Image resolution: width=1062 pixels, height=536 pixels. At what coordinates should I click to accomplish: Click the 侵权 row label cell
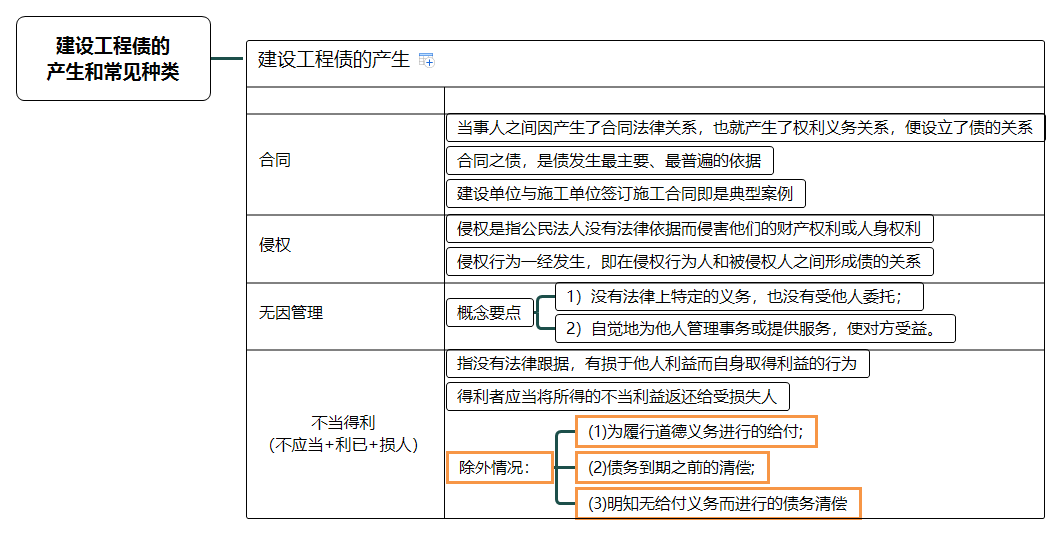click(275, 245)
